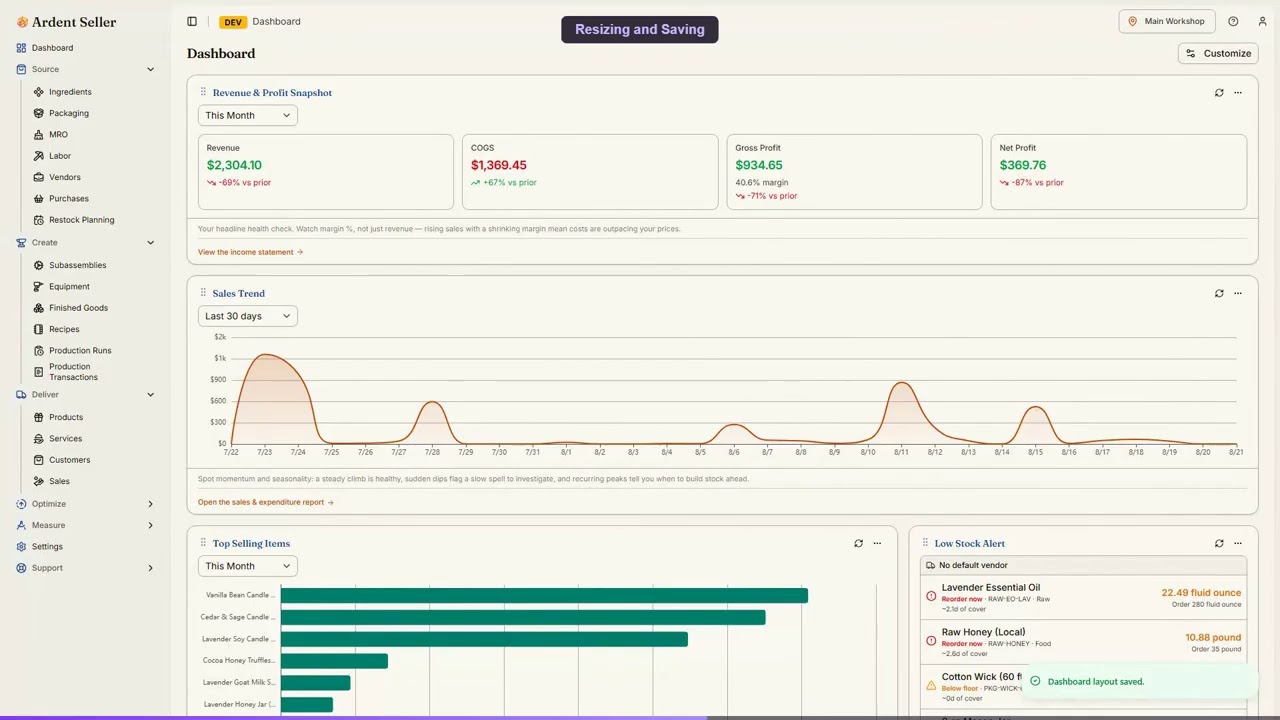
Task: Open the Last 30 days dropdown
Action: tap(248, 316)
